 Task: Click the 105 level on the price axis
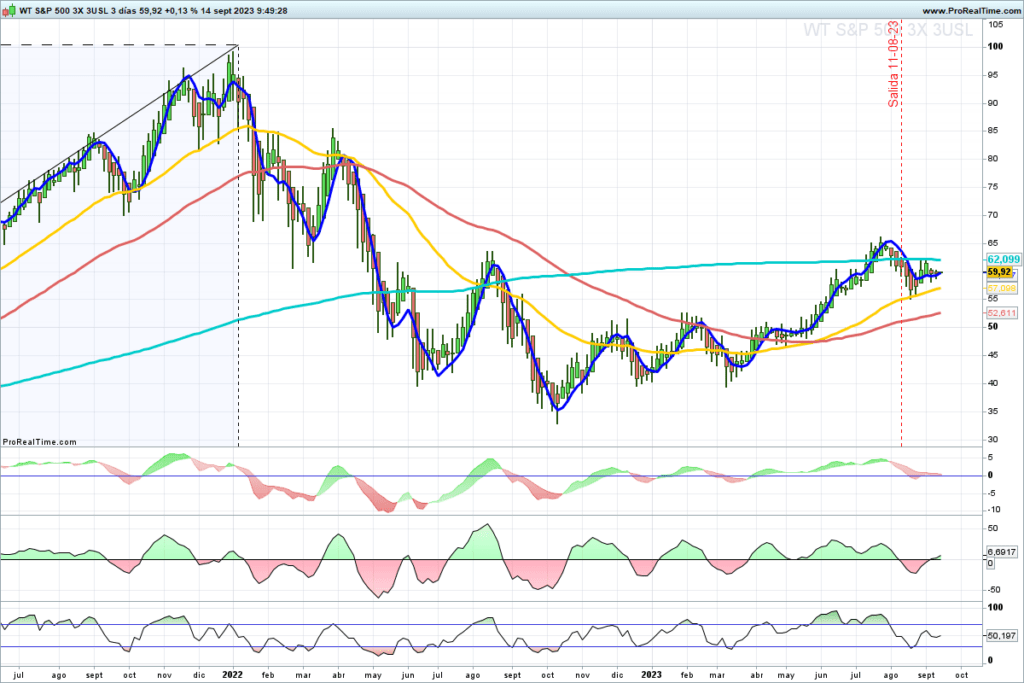996,24
